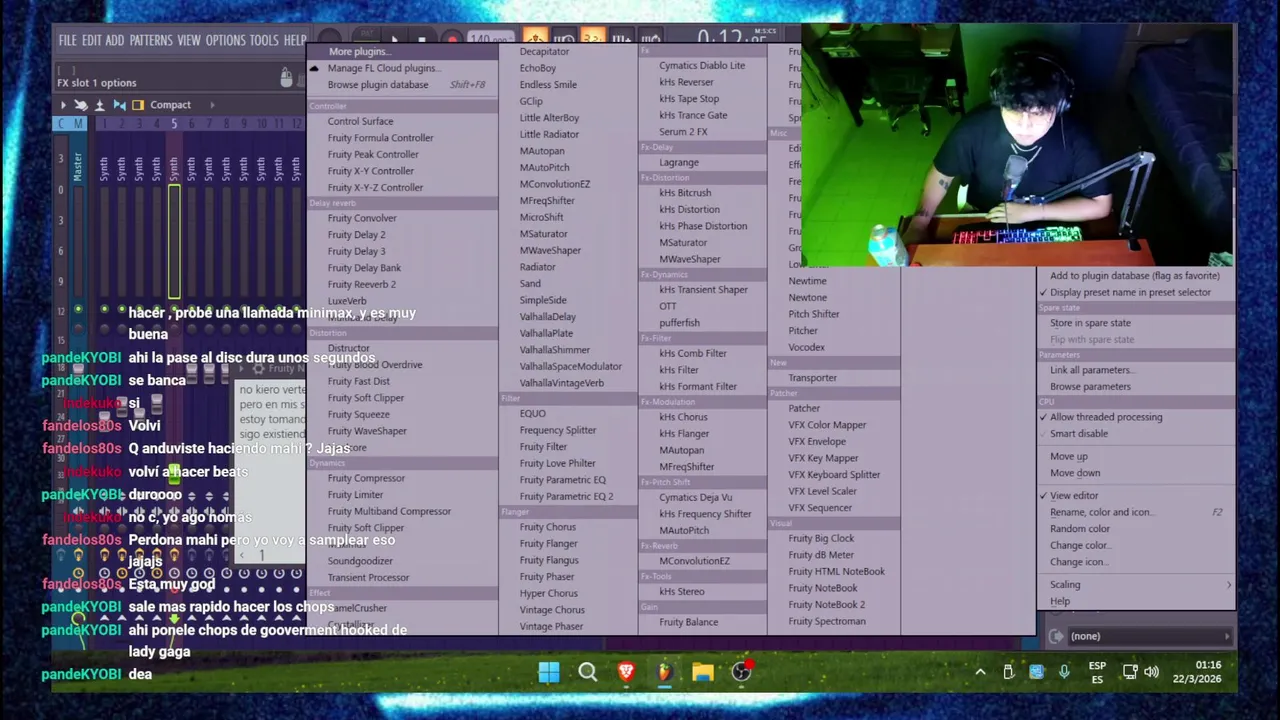Open the TOOLS menu
The width and height of the screenshot is (1280, 720).
click(x=264, y=40)
